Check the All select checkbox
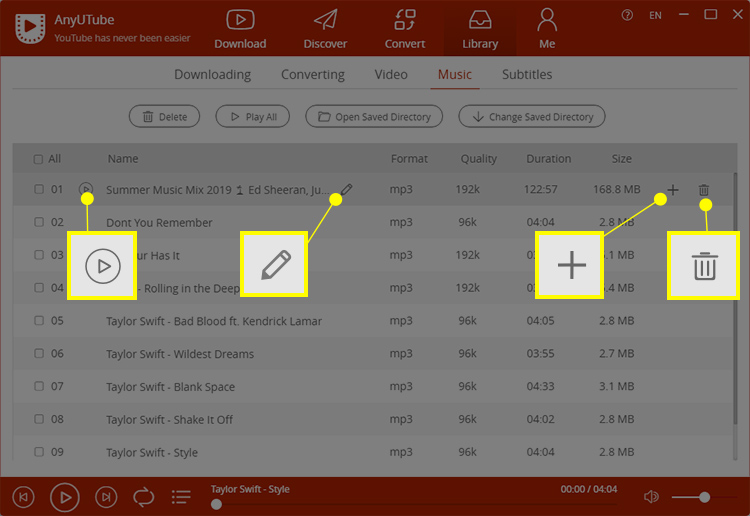This screenshot has width=750, height=516. (38, 159)
